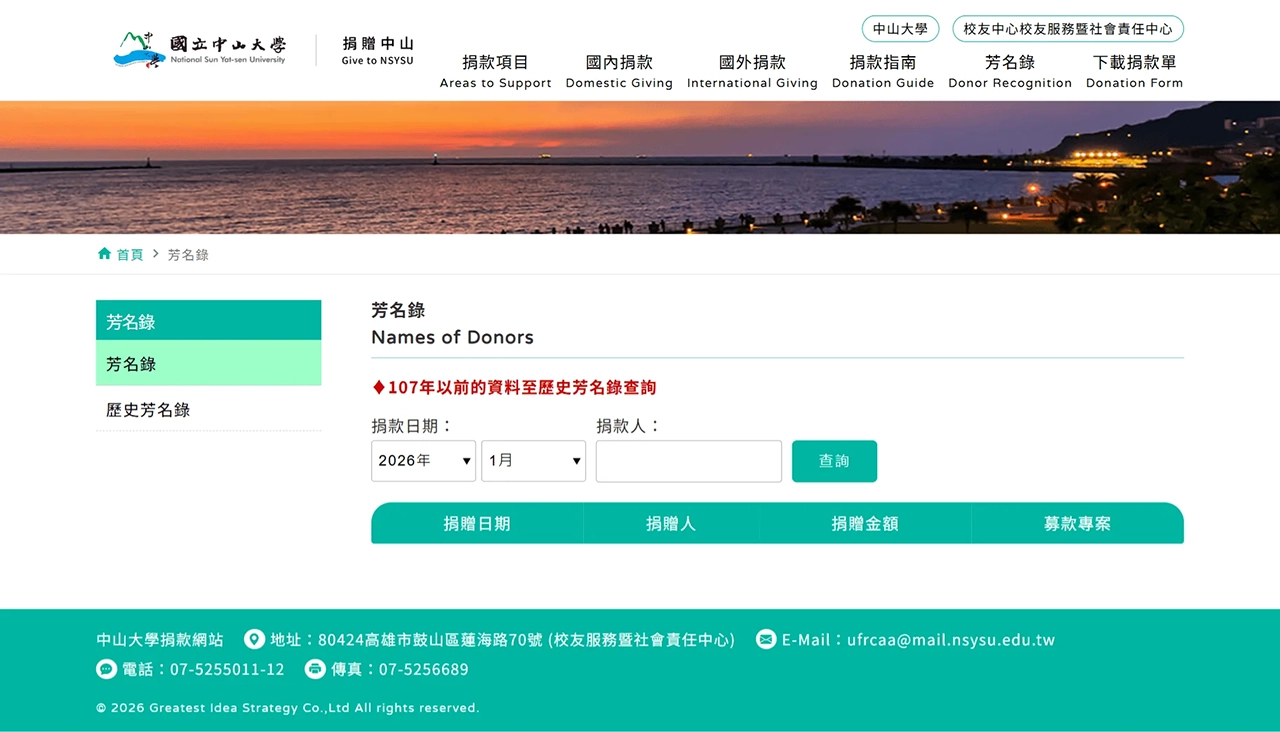Image resolution: width=1280 pixels, height=732 pixels.
Task: Select 芳名錄 in the highlighted sidebar item
Action: 208,364
